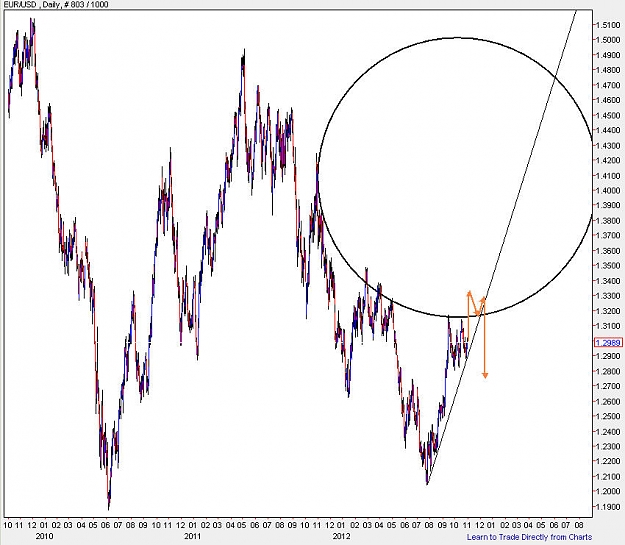This screenshot has height=545, width=625.
Task: Click the current price label 1.2989
Action: point(608,343)
